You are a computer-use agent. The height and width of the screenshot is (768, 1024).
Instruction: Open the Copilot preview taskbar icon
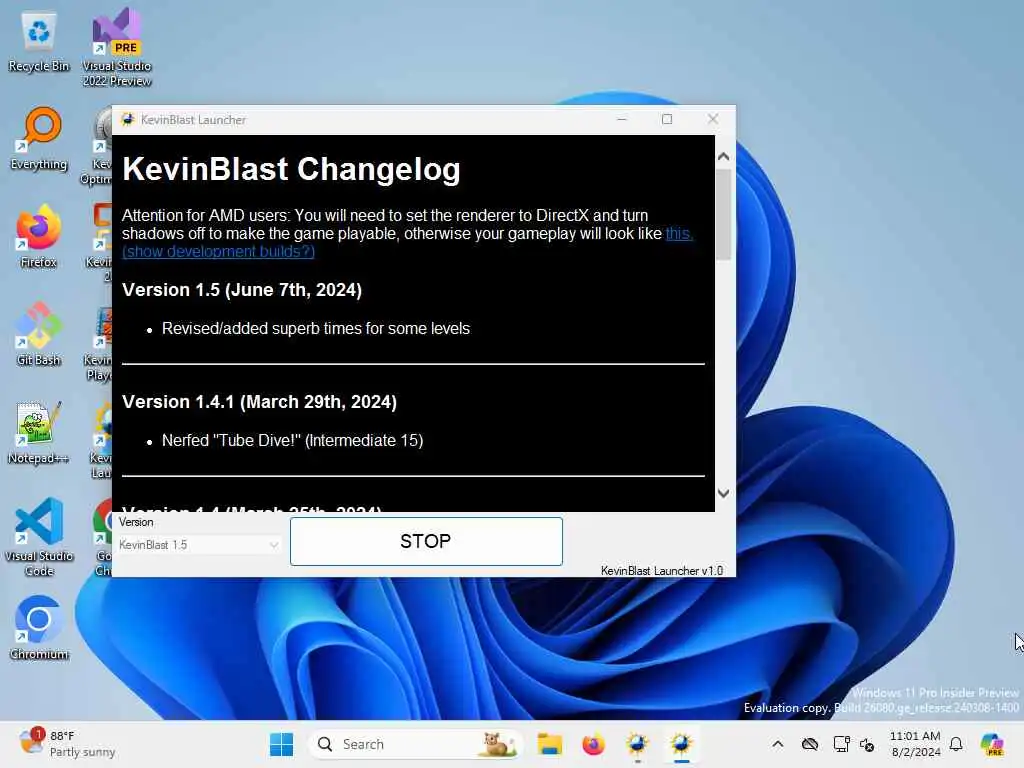[992, 744]
